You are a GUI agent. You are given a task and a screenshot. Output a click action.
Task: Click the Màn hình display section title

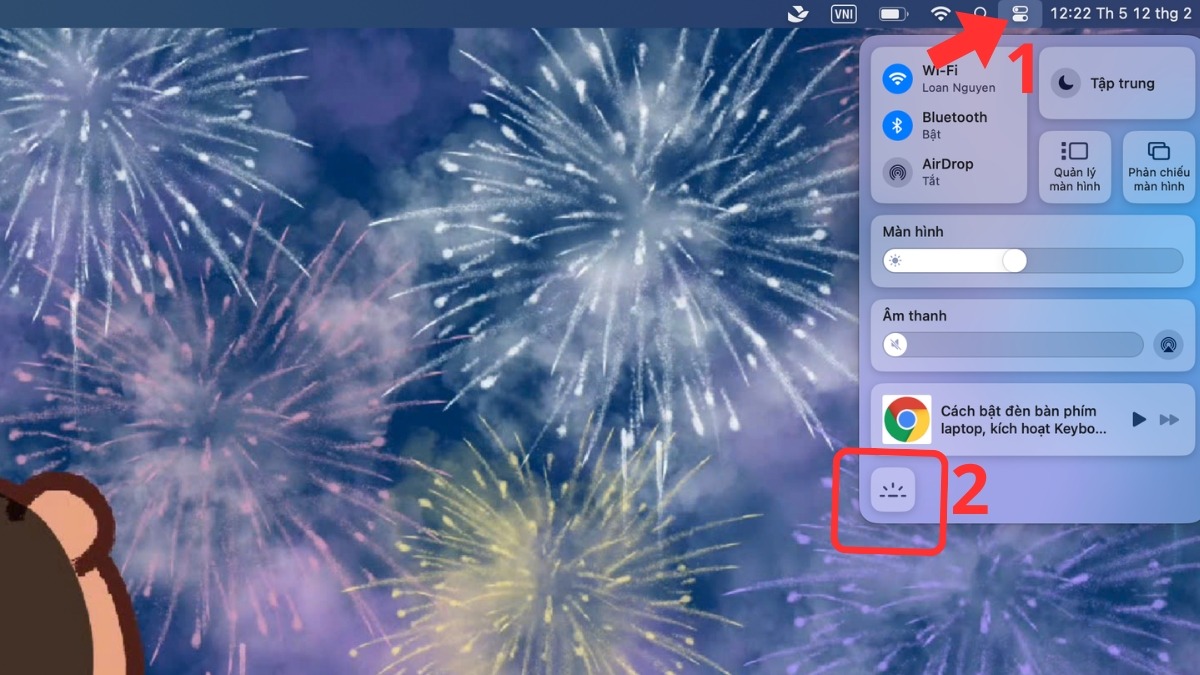coord(913,232)
